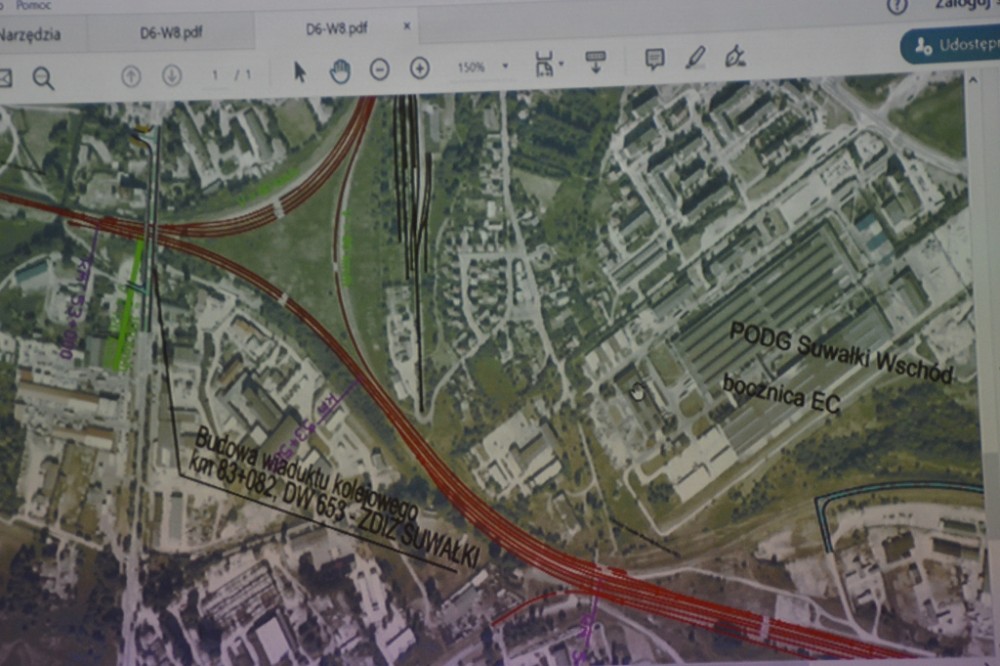This screenshot has width=1000, height=666.
Task: Zoom out with the minus button
Action: click(x=379, y=69)
